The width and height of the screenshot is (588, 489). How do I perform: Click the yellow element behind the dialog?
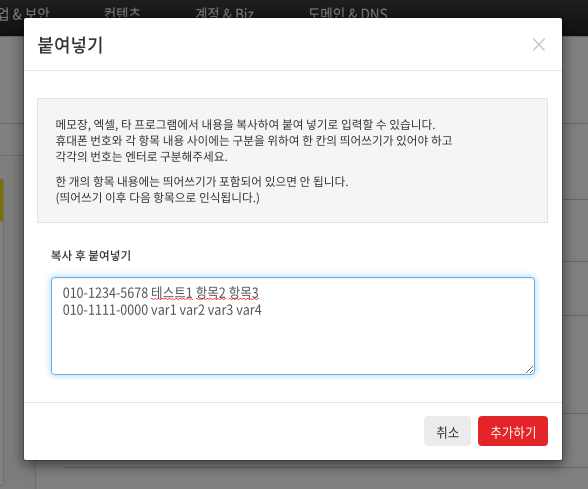click(x=2, y=200)
